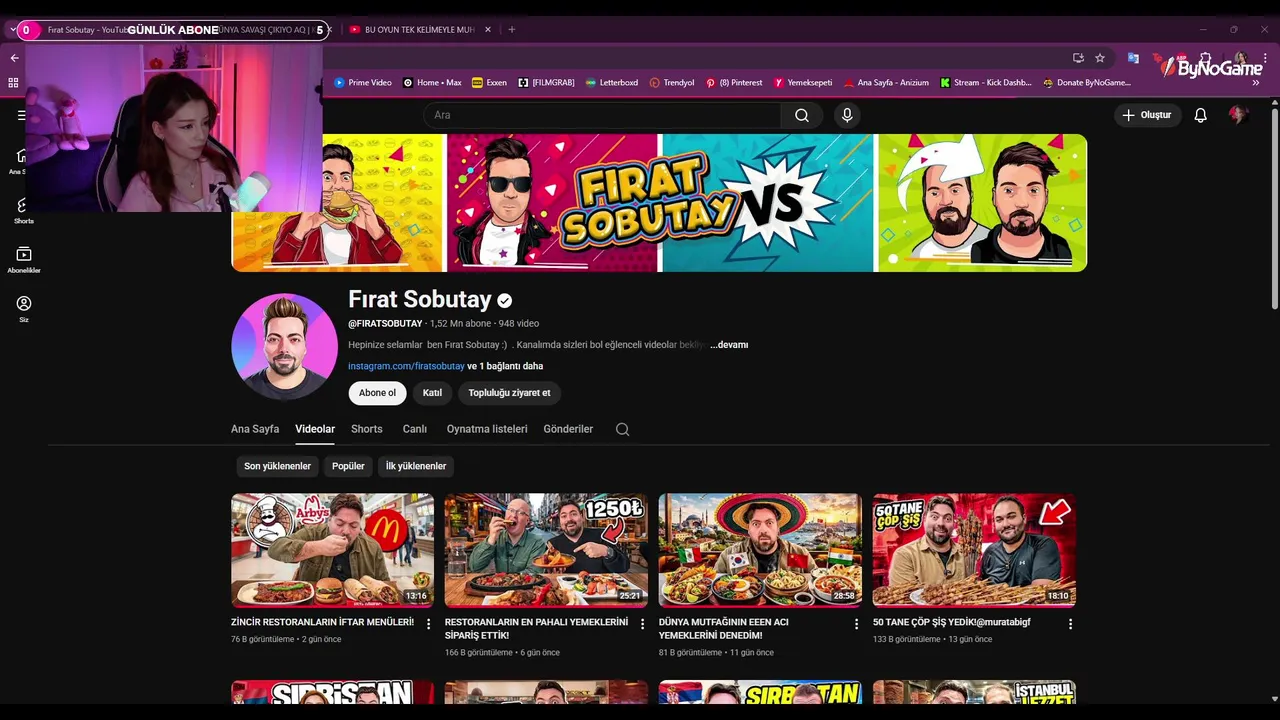
Task: Click the install app icon in address bar
Action: pos(1078,58)
